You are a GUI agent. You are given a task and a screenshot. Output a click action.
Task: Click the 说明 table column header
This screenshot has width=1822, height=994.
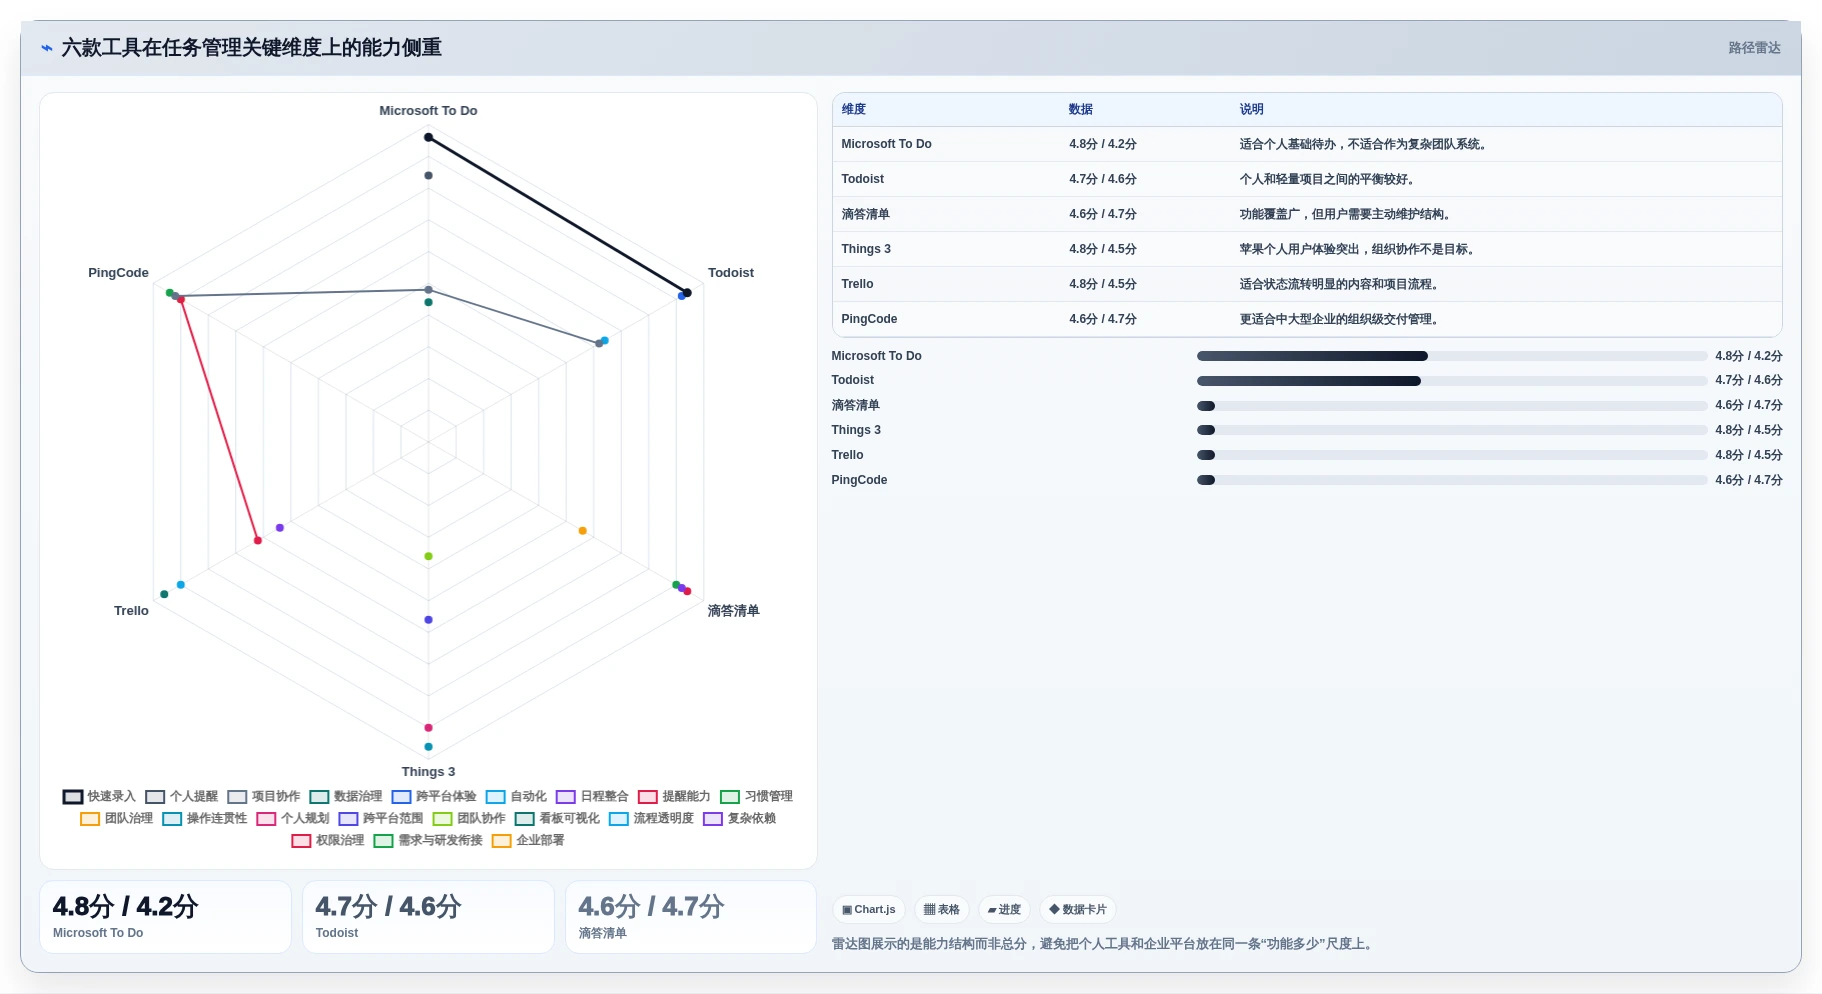point(1251,109)
